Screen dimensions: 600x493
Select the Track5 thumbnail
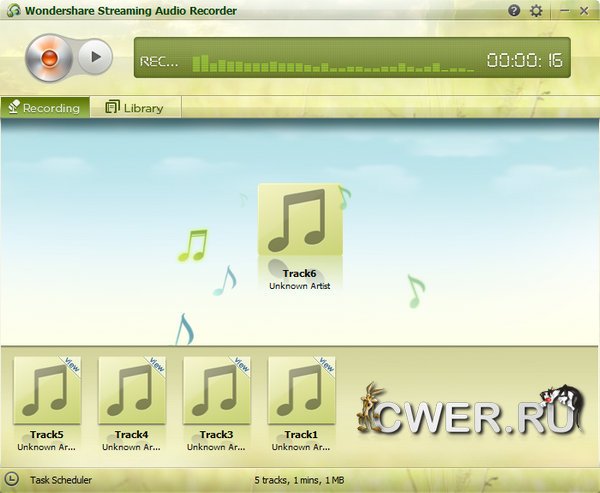point(47,390)
